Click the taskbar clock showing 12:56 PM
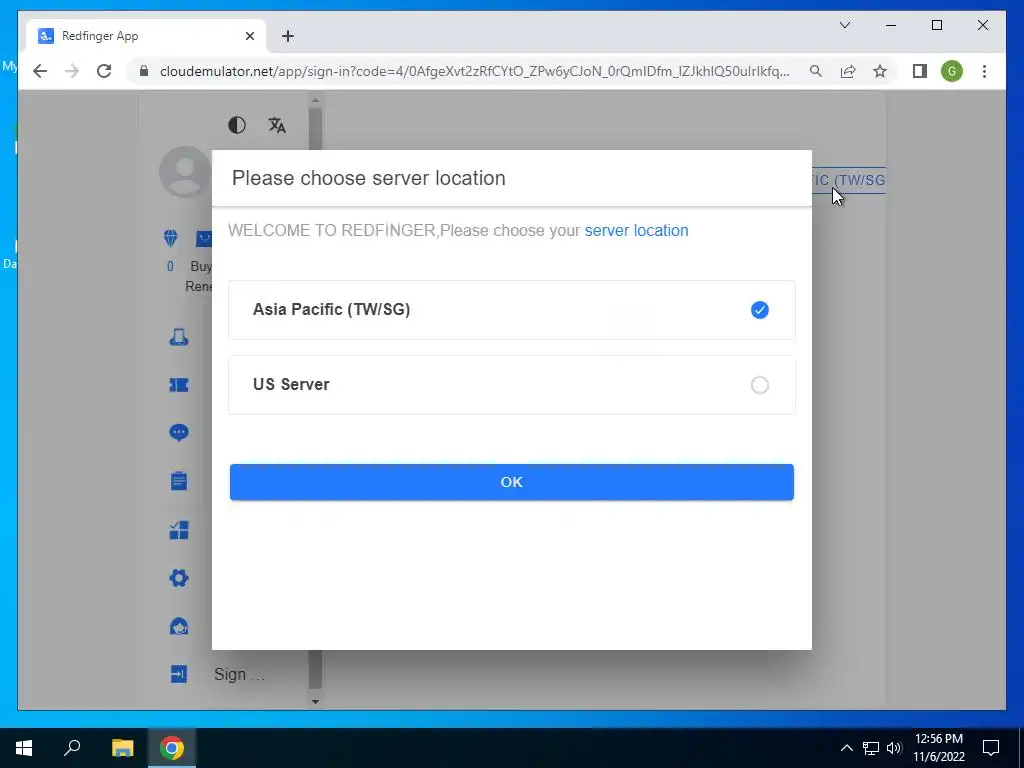Image resolution: width=1024 pixels, height=768 pixels. tap(938, 748)
